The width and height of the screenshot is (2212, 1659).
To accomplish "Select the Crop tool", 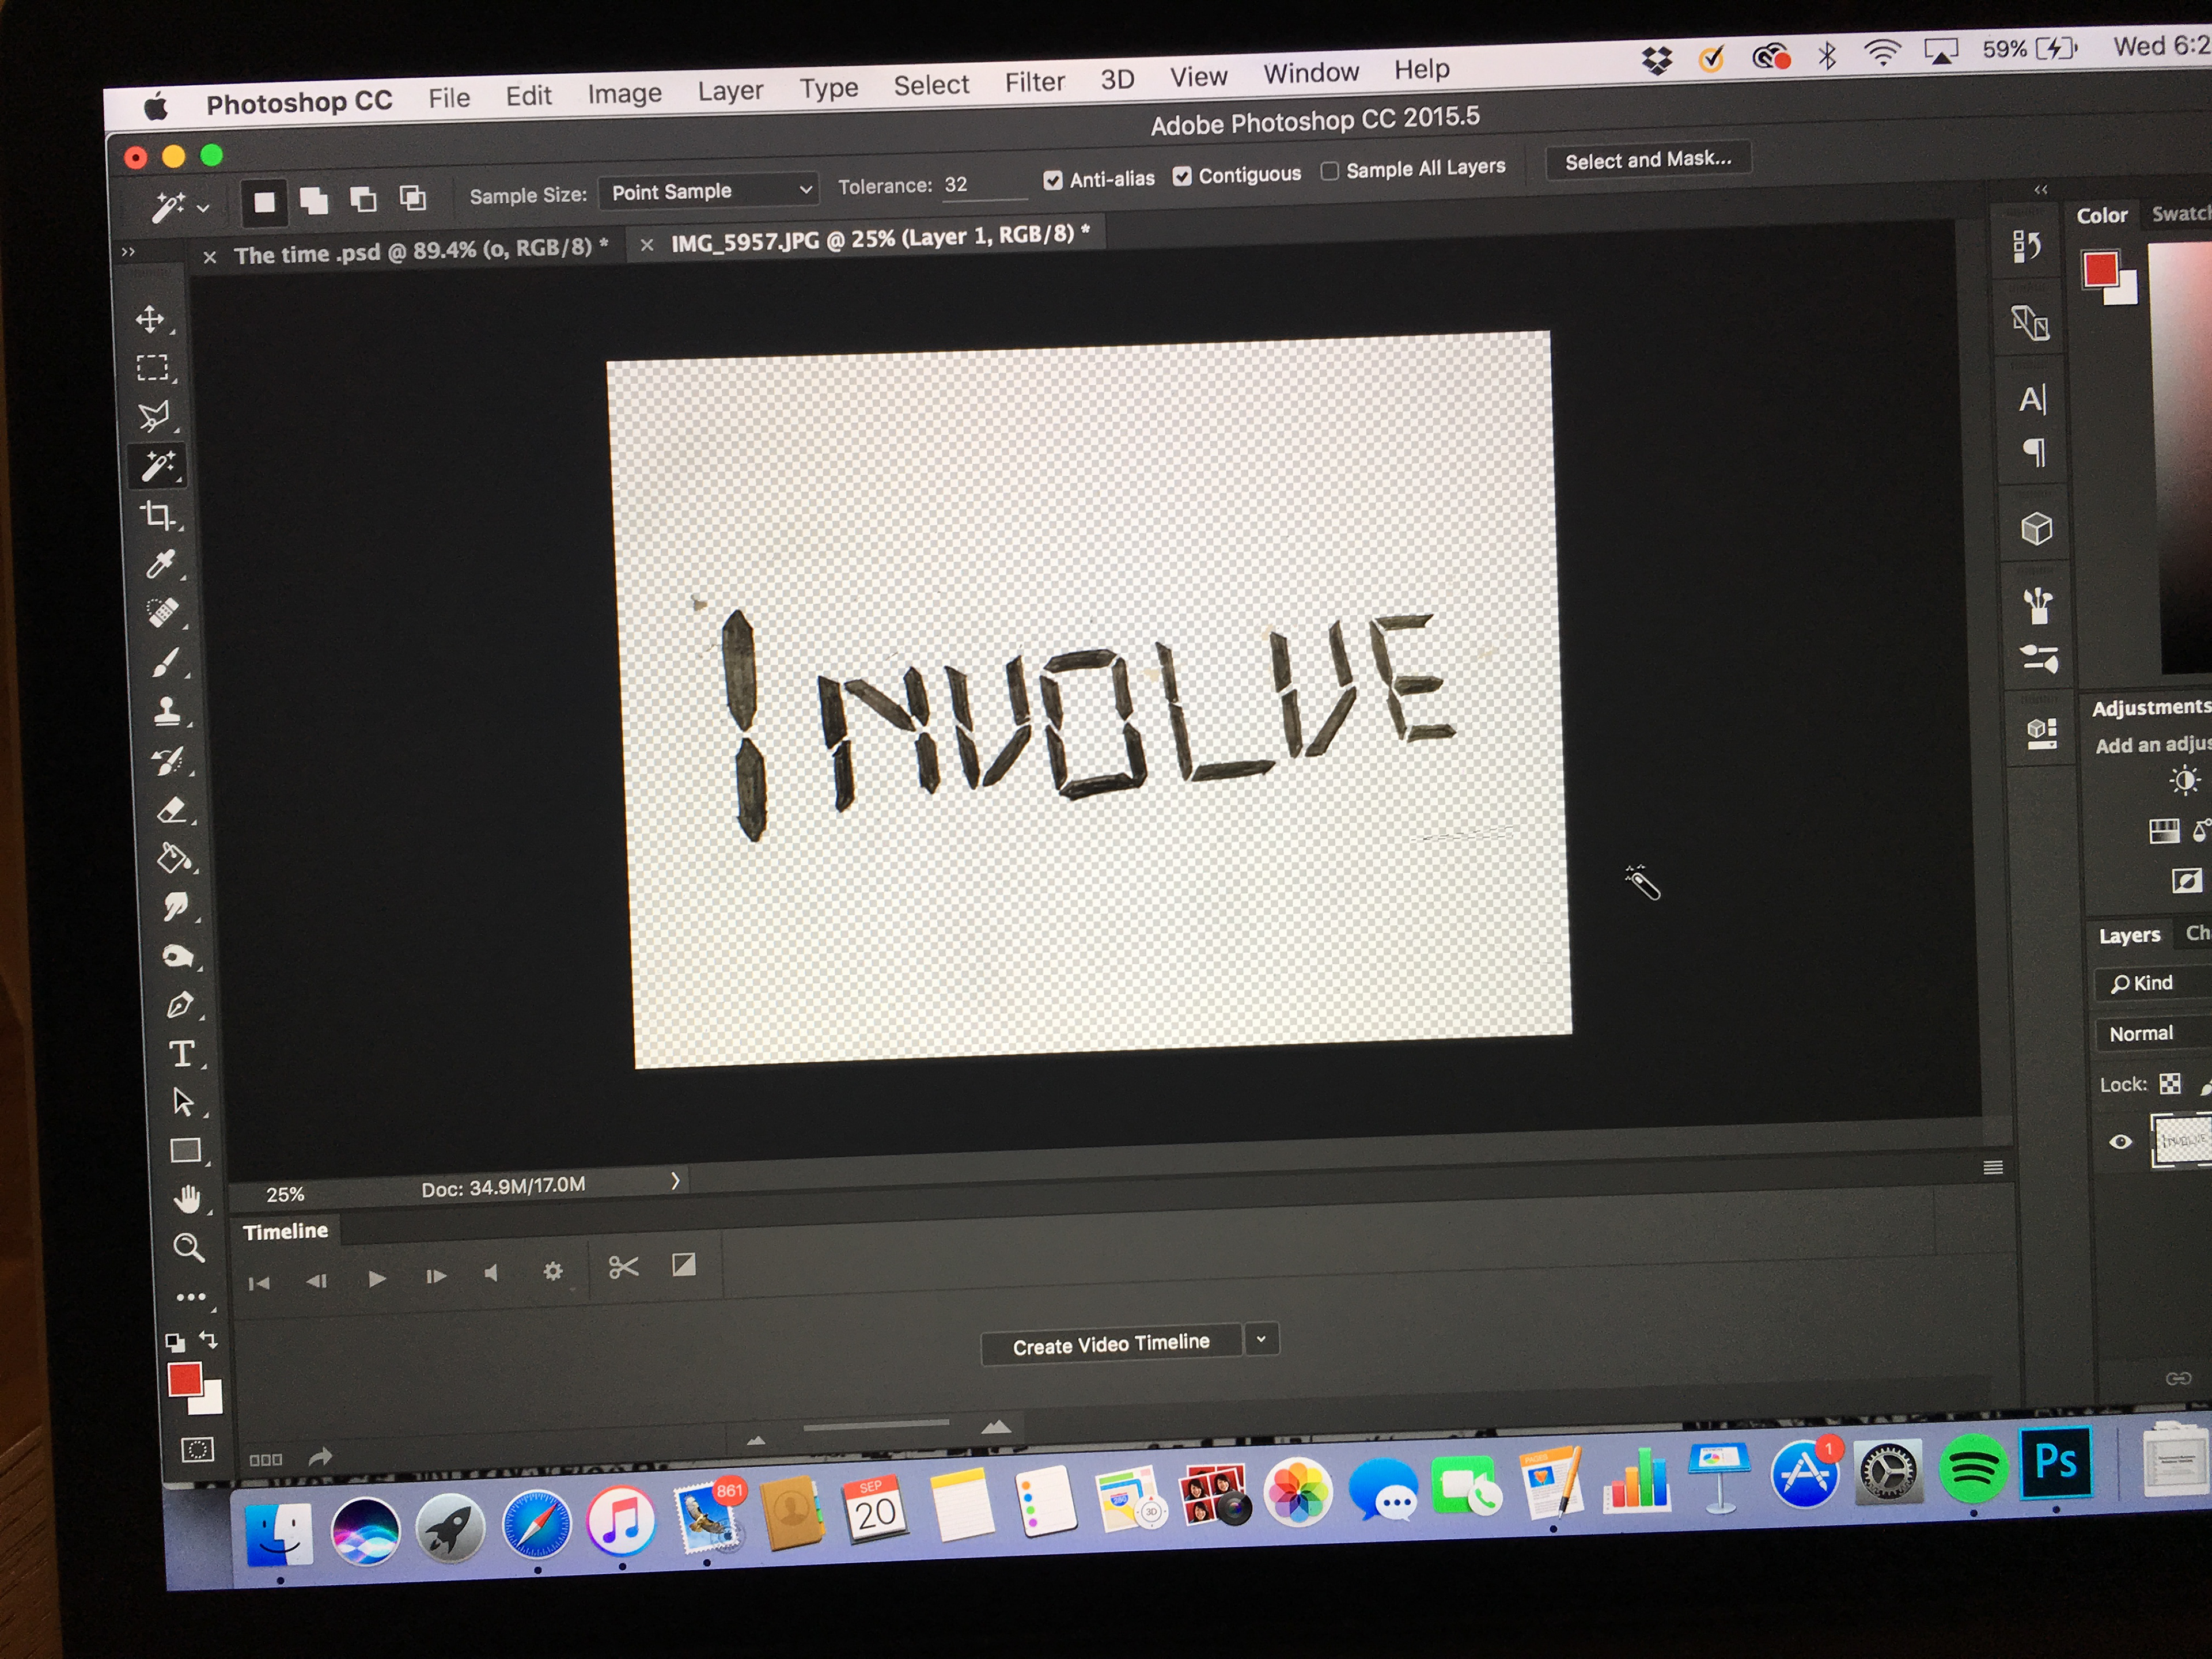I will [x=158, y=516].
